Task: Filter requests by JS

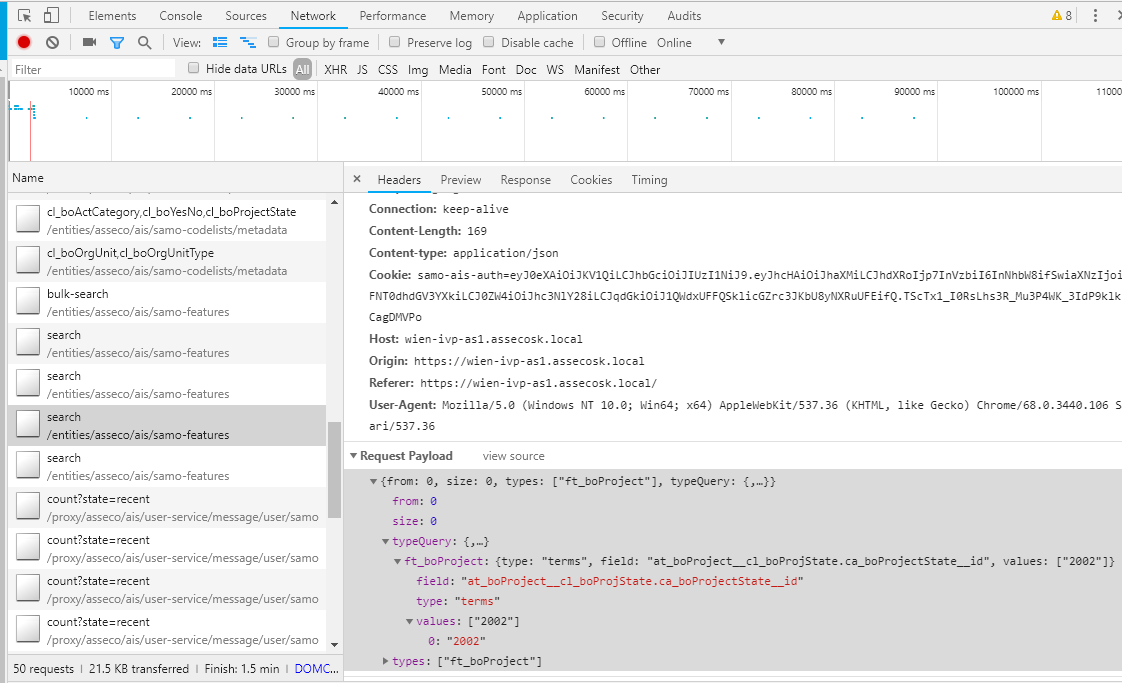Action: (362, 69)
